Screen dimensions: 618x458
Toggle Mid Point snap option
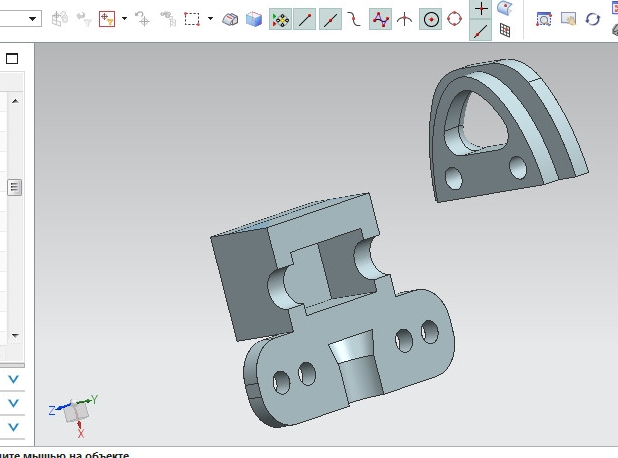(331, 19)
